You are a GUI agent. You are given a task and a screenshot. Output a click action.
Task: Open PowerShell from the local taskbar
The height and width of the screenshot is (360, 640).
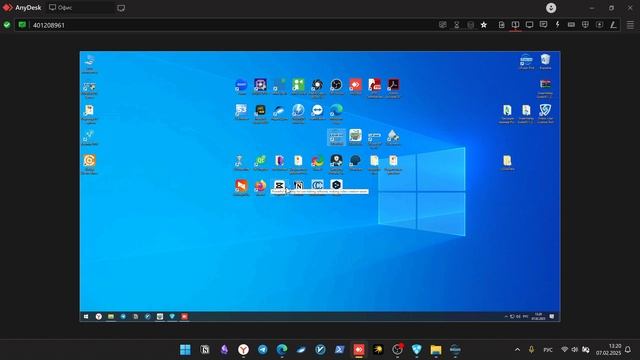[340, 349]
